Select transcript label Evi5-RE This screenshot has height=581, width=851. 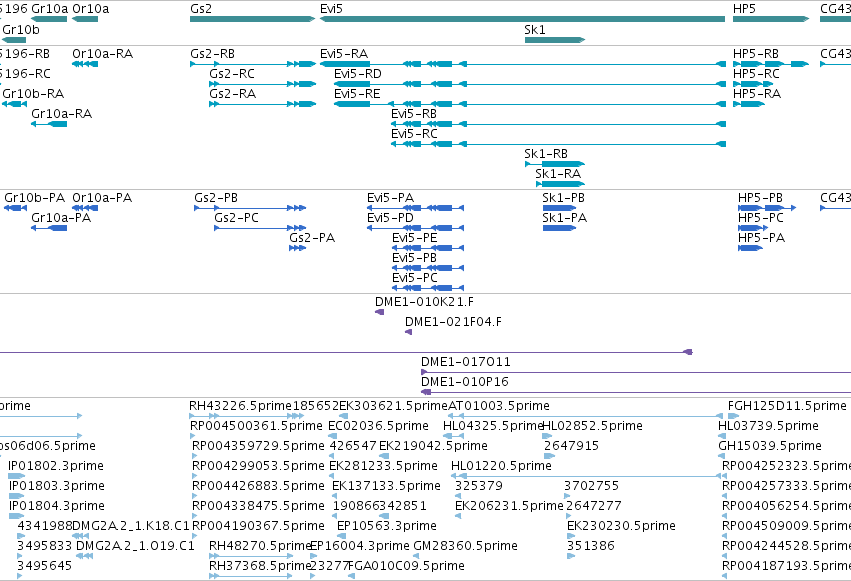click(x=357, y=94)
